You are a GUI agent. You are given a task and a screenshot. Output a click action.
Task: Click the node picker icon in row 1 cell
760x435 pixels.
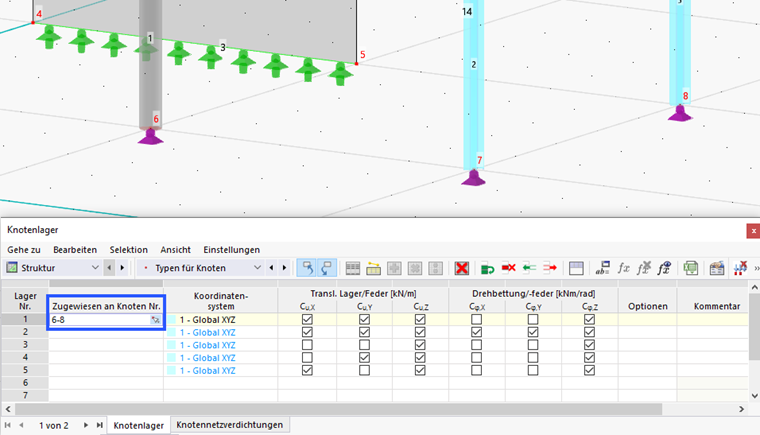(x=155, y=320)
